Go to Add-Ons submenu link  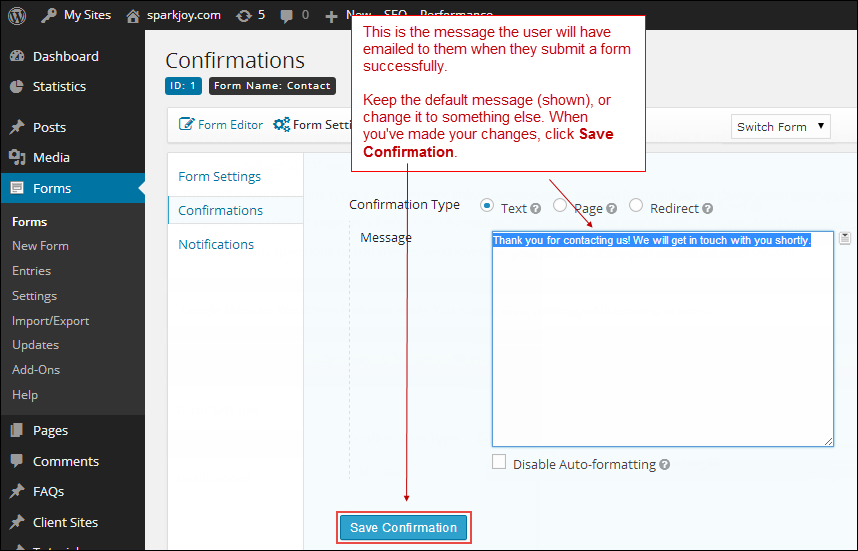pyautogui.click(x=36, y=370)
